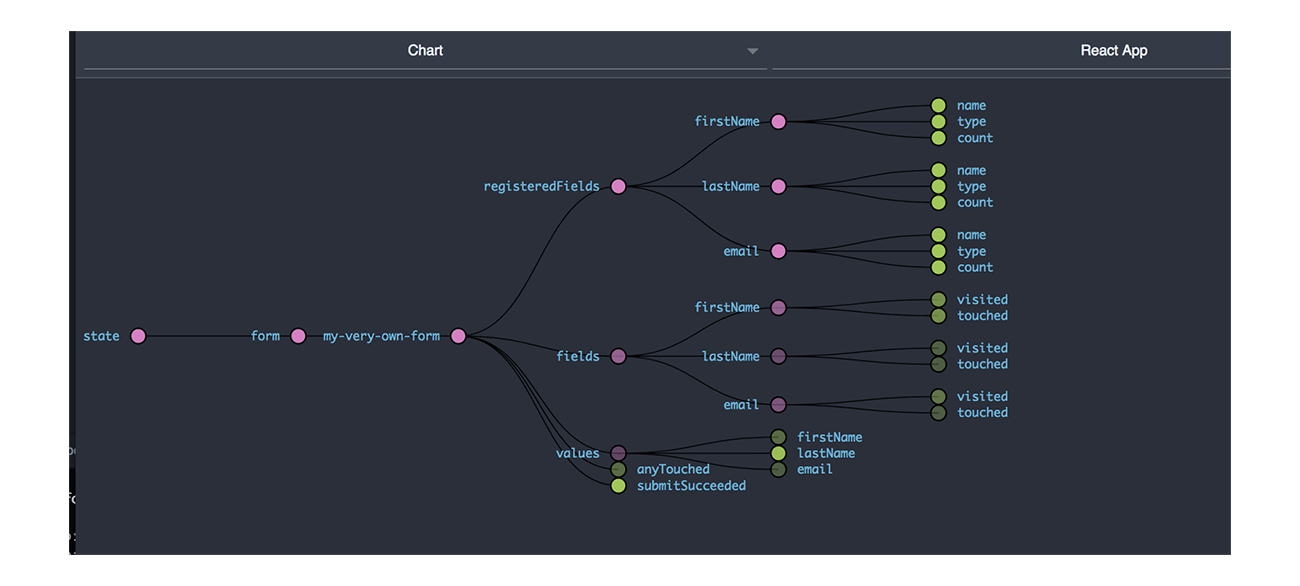The height and width of the screenshot is (586, 1300).
Task: Click touched leaf of fields email
Action: coord(938,412)
